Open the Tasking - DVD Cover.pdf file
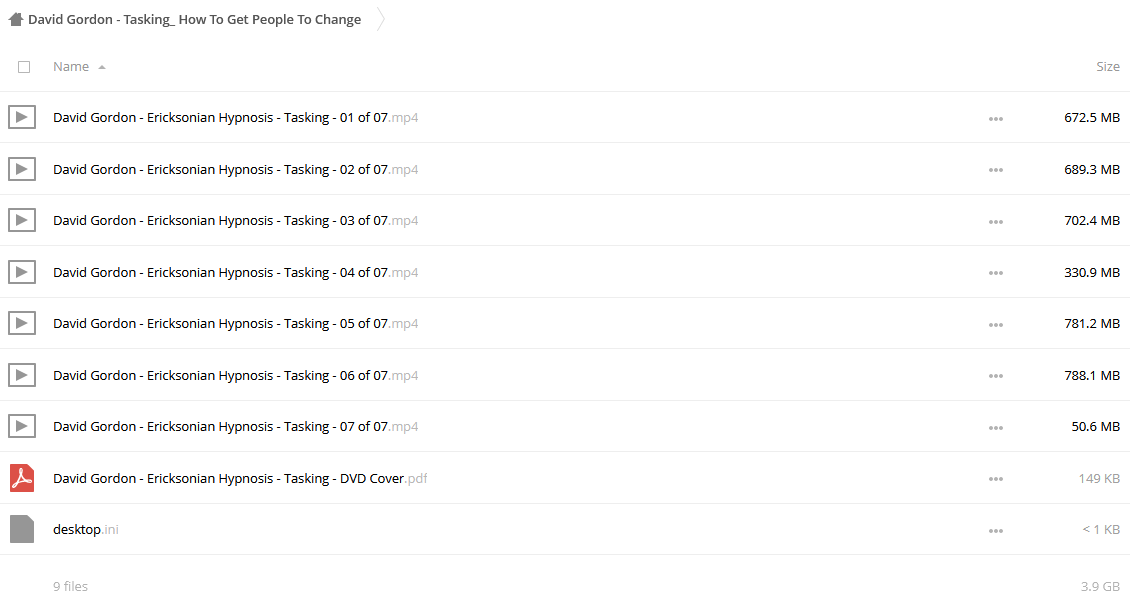1130x607 pixels. 240,479
